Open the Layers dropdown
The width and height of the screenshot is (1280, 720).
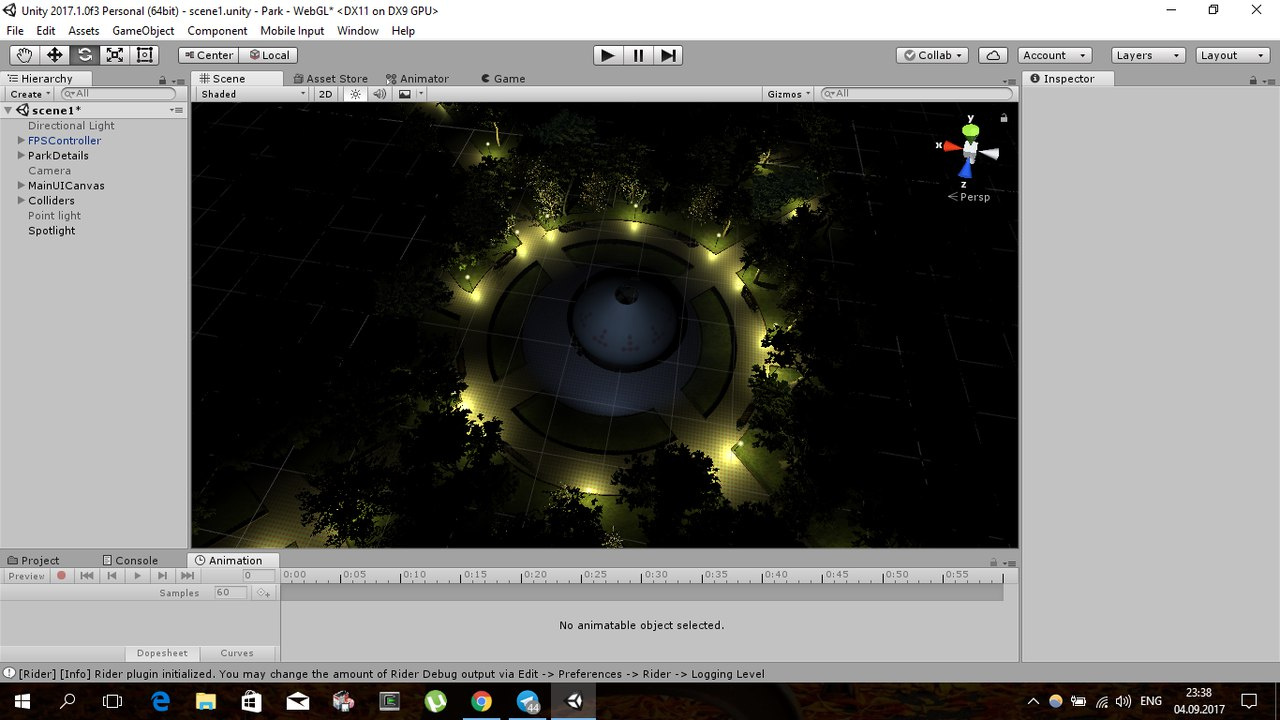pos(1148,55)
